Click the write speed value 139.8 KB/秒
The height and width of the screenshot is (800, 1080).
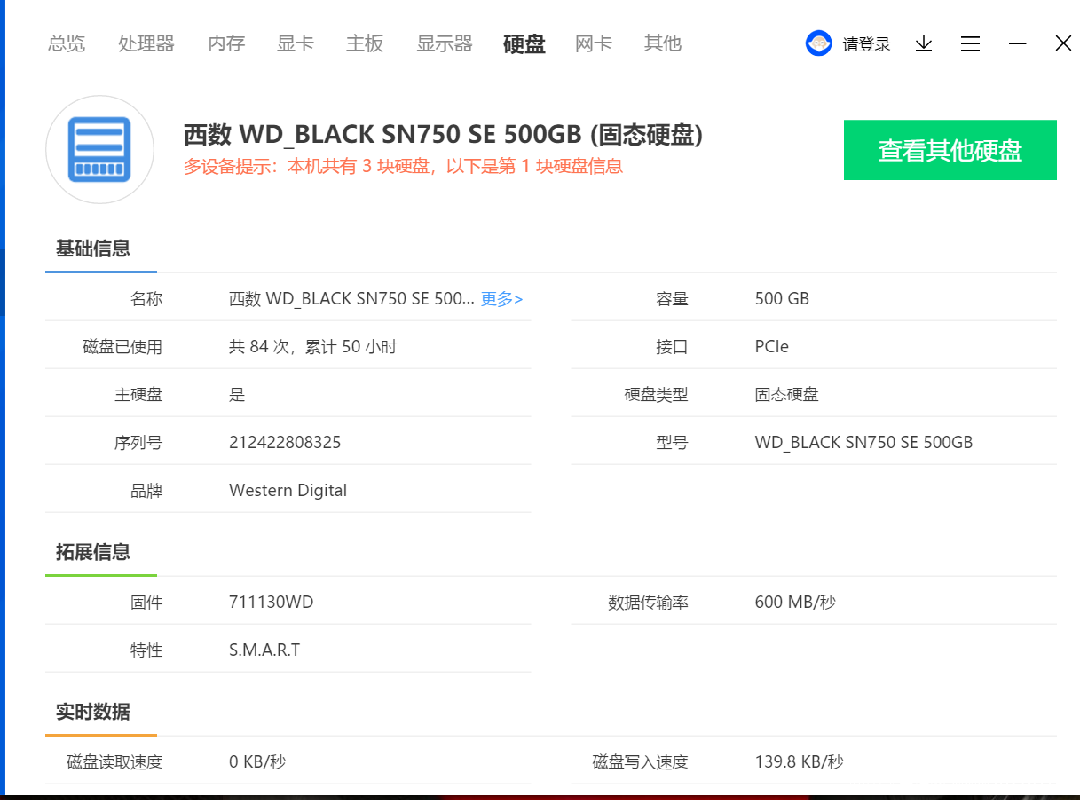(x=799, y=761)
